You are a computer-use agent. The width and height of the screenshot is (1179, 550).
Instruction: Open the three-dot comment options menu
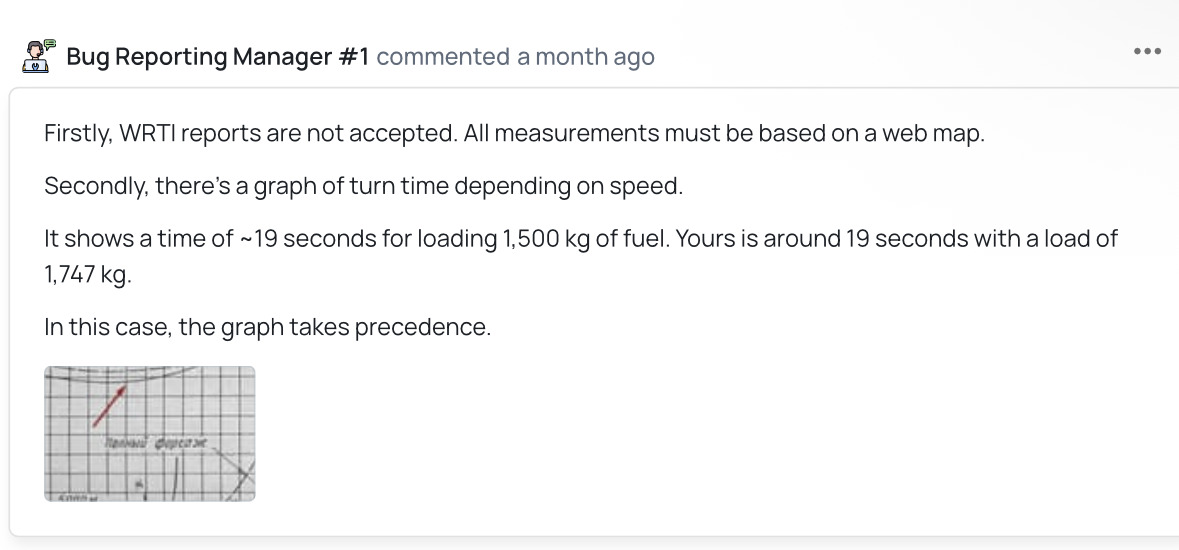point(1147,52)
